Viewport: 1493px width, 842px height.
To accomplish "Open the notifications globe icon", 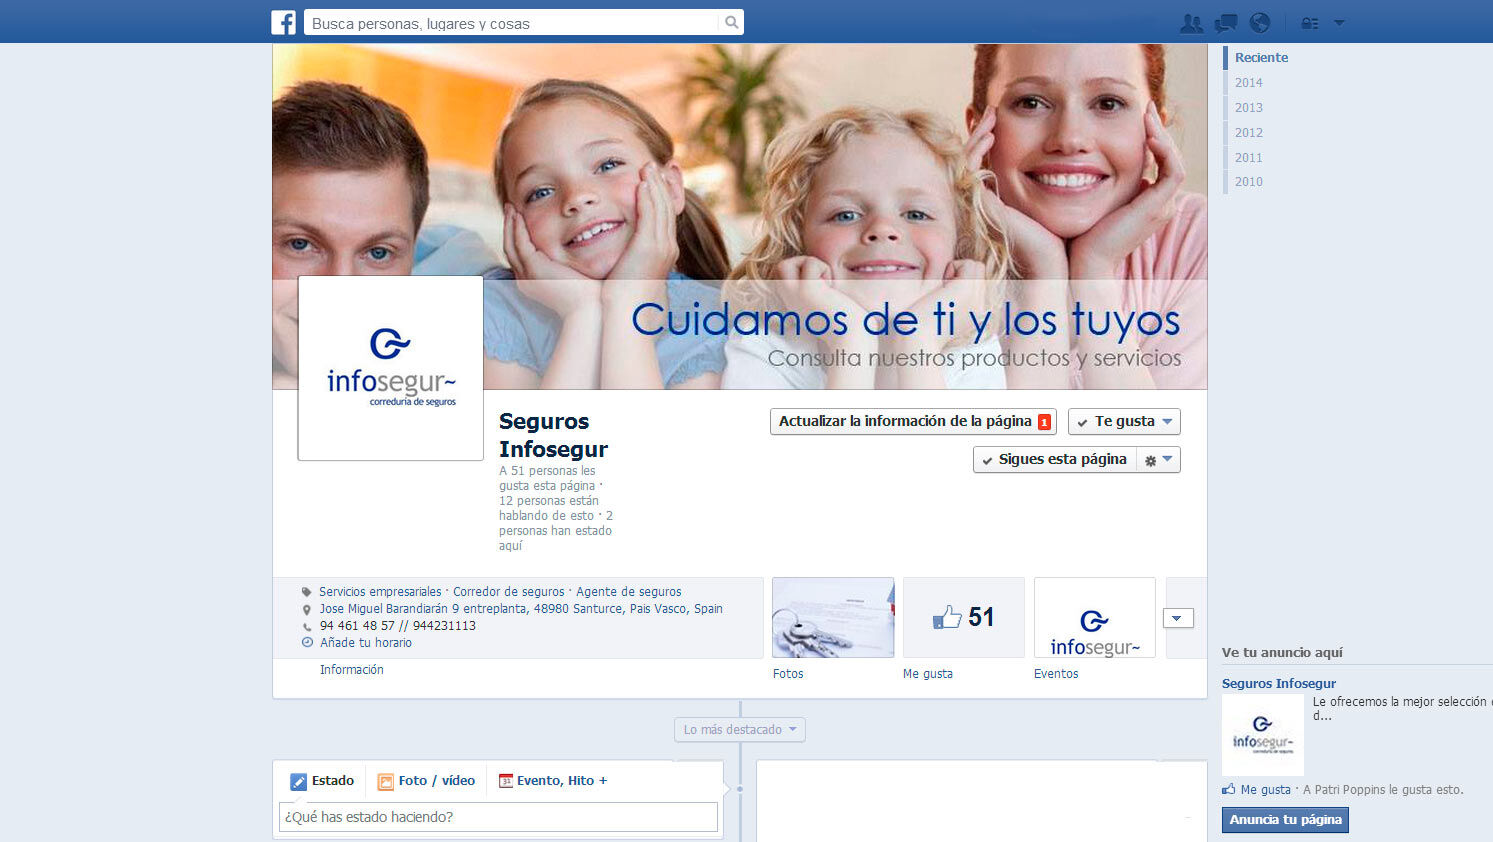I will click(x=1260, y=23).
